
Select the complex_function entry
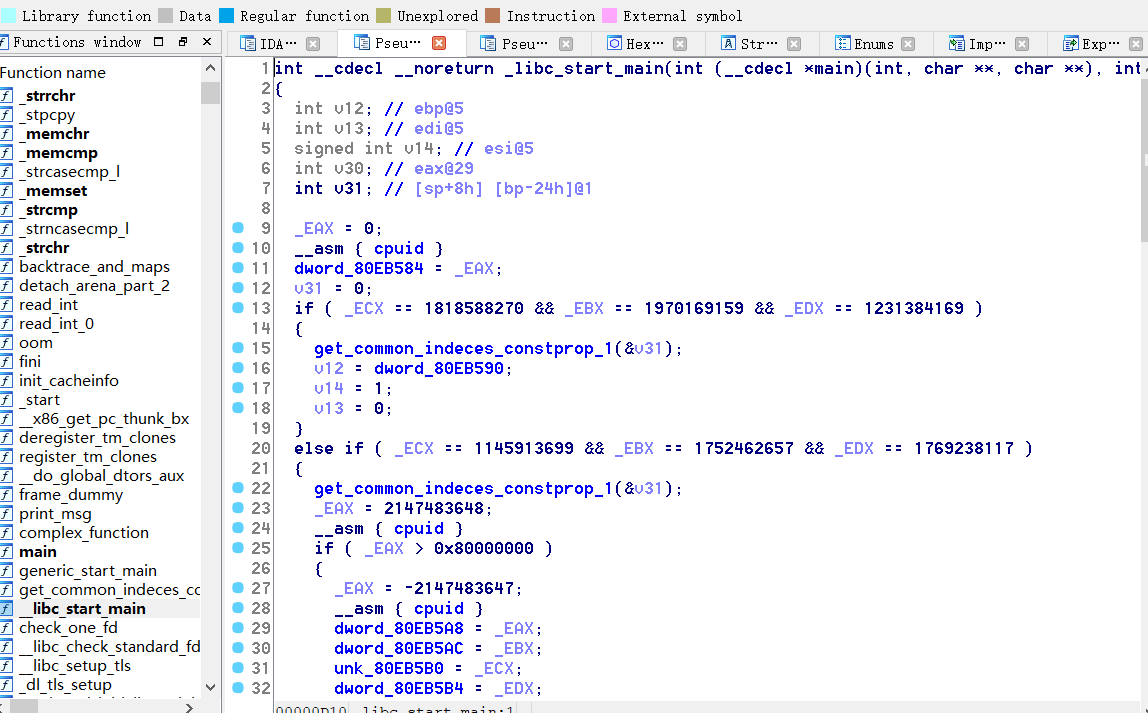[x=83, y=533]
